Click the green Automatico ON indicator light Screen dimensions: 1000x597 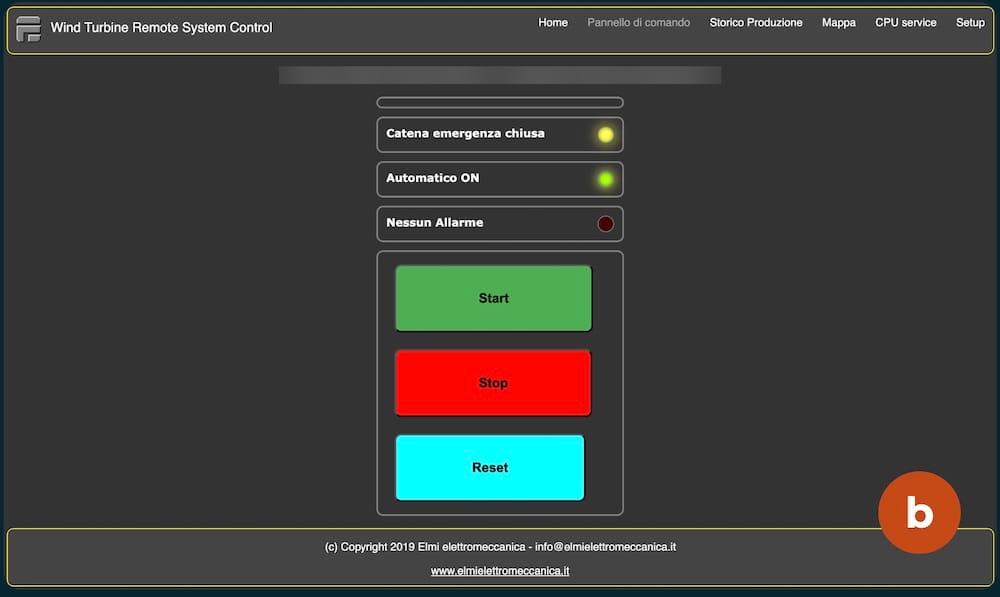pos(605,179)
